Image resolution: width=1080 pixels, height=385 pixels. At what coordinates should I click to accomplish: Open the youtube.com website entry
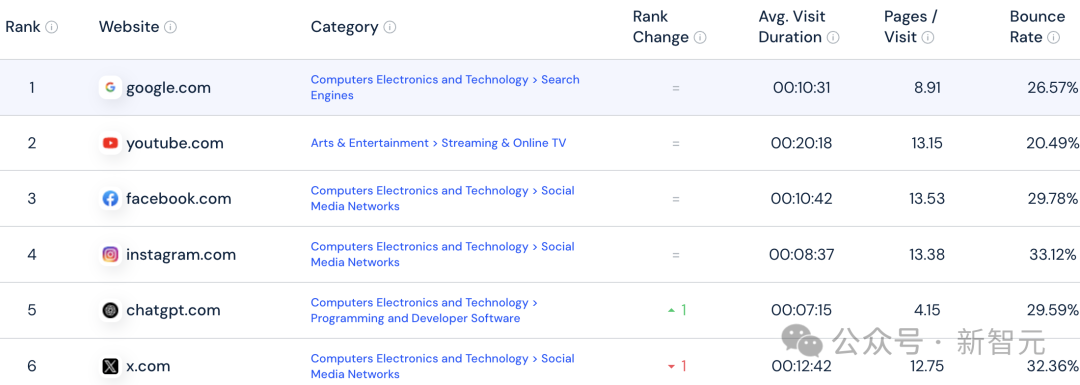coord(175,143)
